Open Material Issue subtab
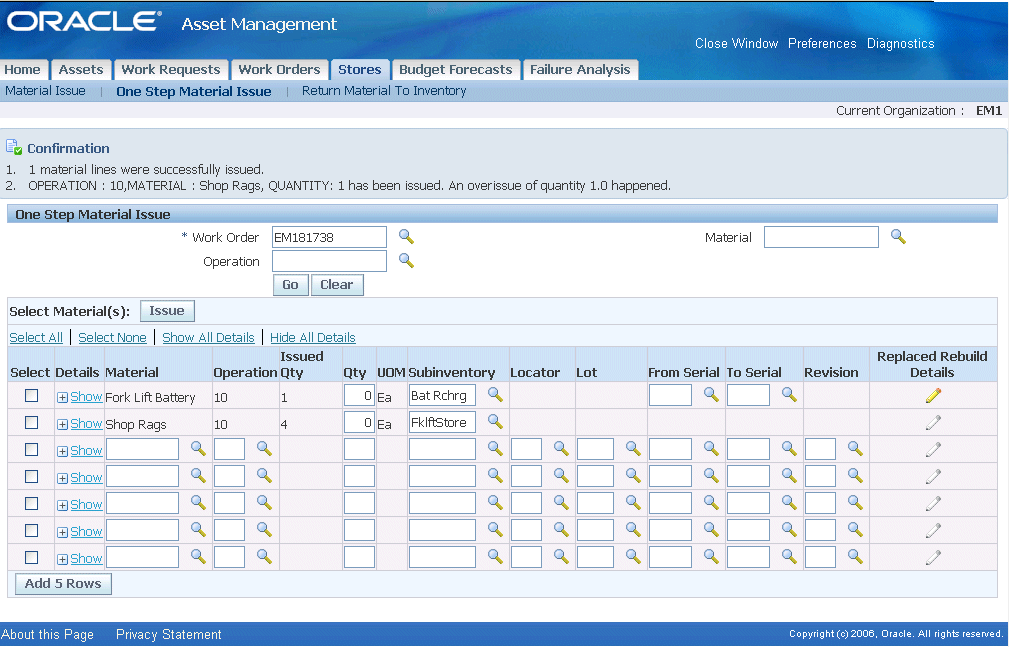This screenshot has width=1009, height=647. coord(45,91)
